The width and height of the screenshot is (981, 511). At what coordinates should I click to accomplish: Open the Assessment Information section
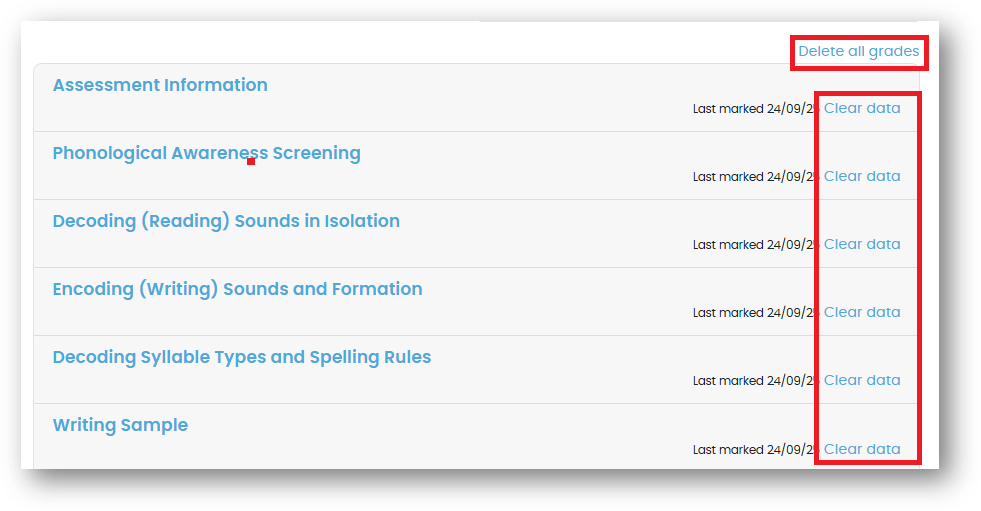[160, 85]
